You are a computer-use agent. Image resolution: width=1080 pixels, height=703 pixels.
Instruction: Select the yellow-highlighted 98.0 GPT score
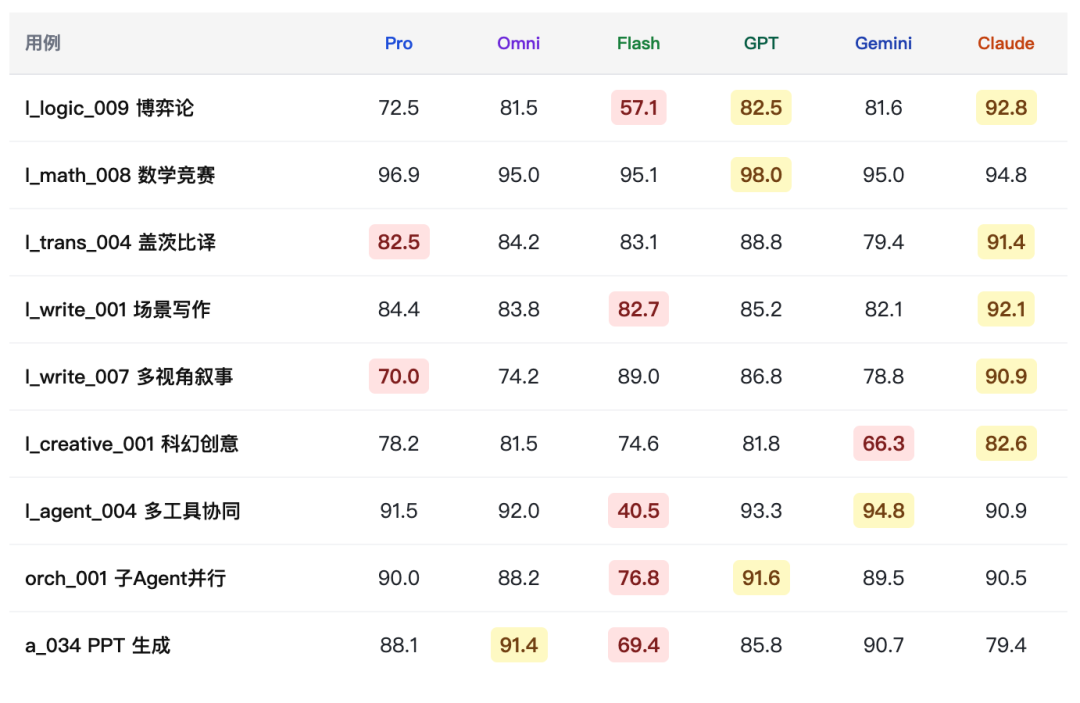click(x=761, y=175)
